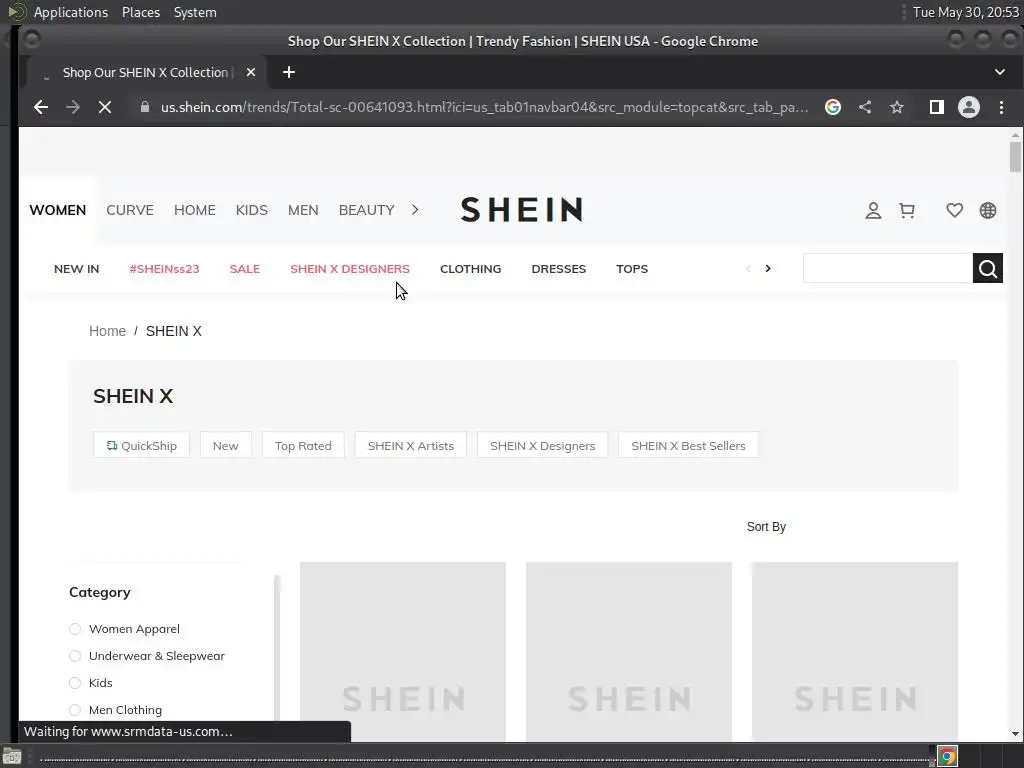Open #SHEINss23 menu item
Image resolution: width=1024 pixels, height=768 pixels.
pyautogui.click(x=164, y=269)
